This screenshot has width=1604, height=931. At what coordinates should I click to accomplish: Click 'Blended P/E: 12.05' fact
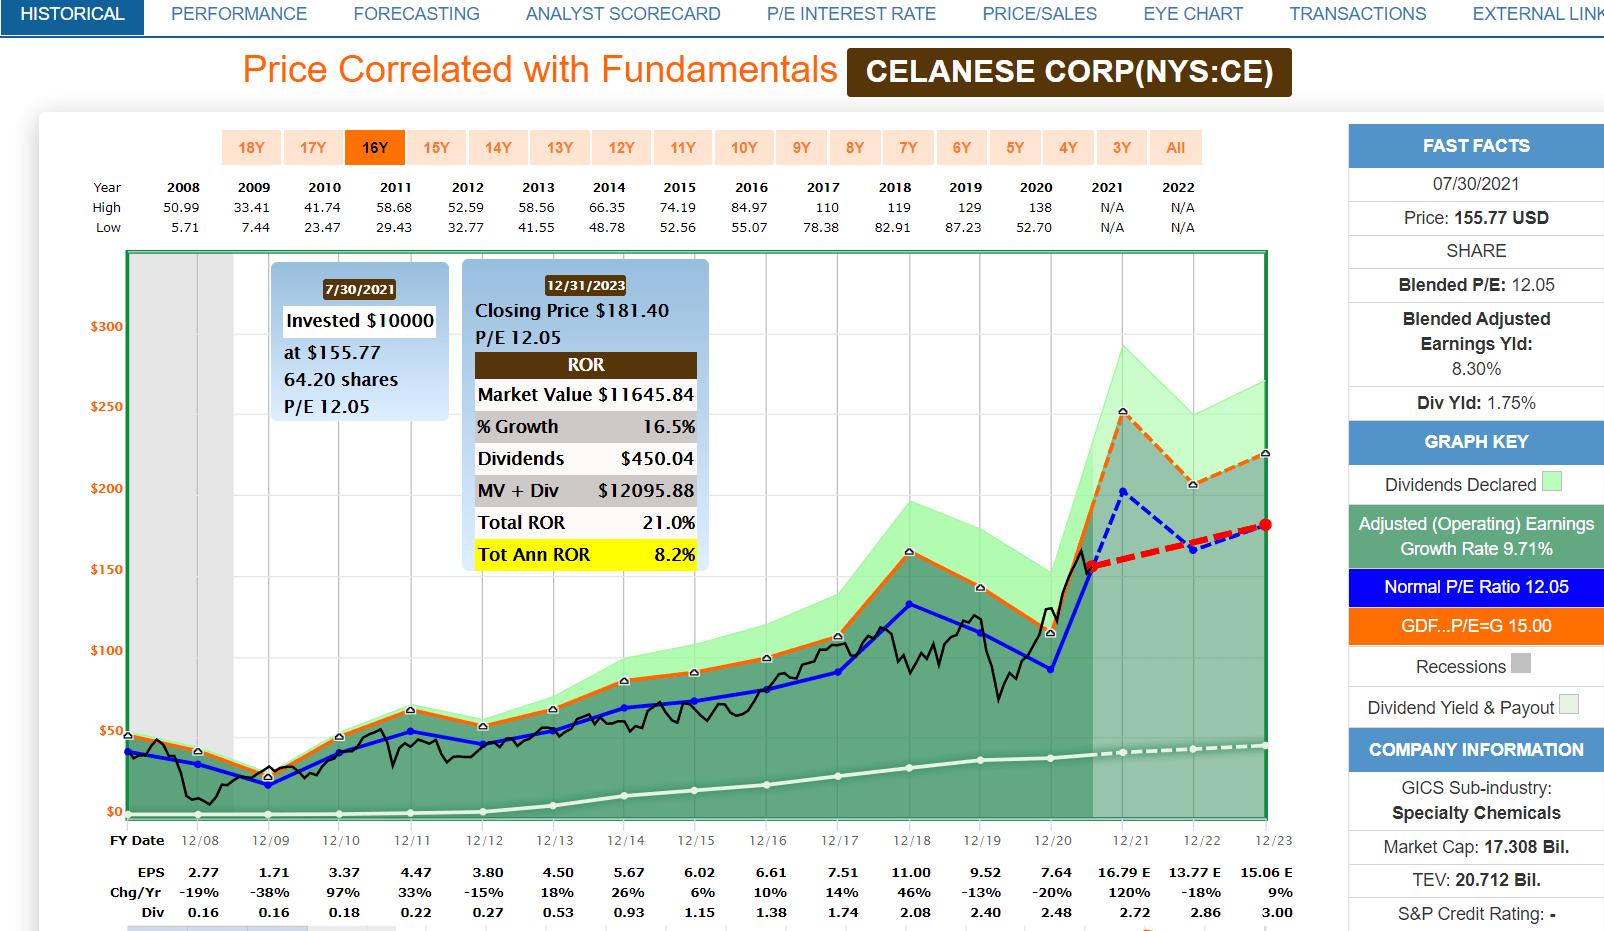(x=1476, y=285)
